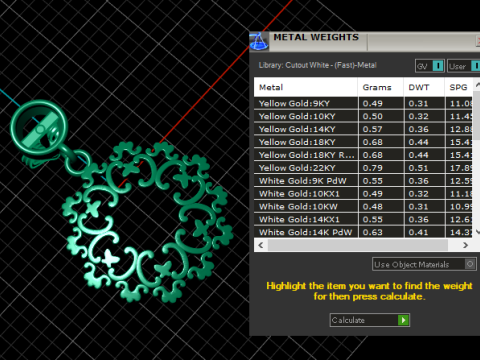Click the 0.36 DWT value for 14KY
The width and height of the screenshot is (480, 360).
[x=418, y=129]
